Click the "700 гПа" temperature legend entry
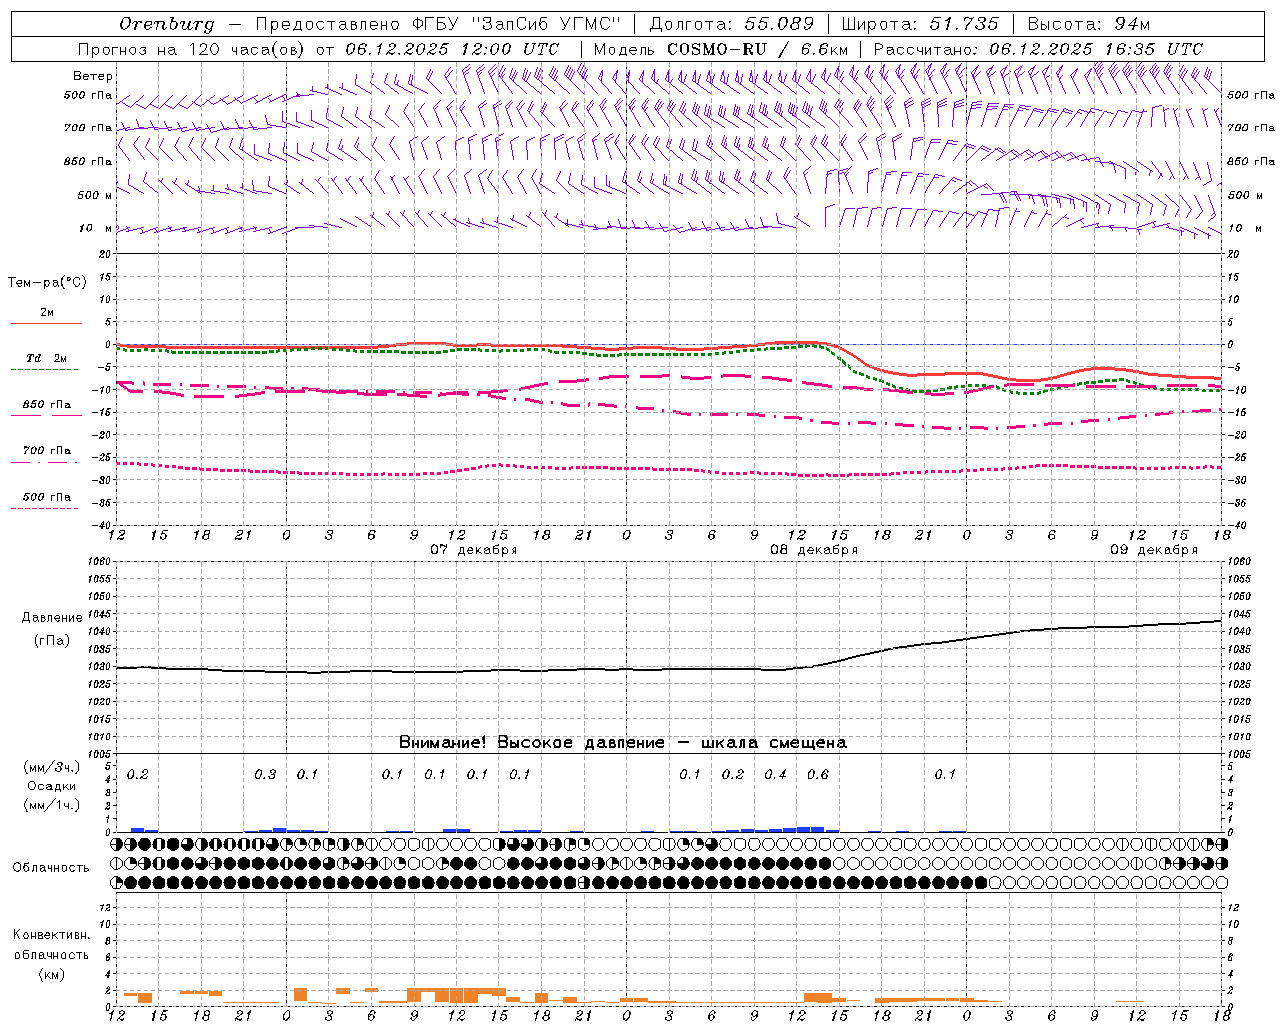Image resolution: width=1280 pixels, height=1024 pixels. pyautogui.click(x=47, y=450)
